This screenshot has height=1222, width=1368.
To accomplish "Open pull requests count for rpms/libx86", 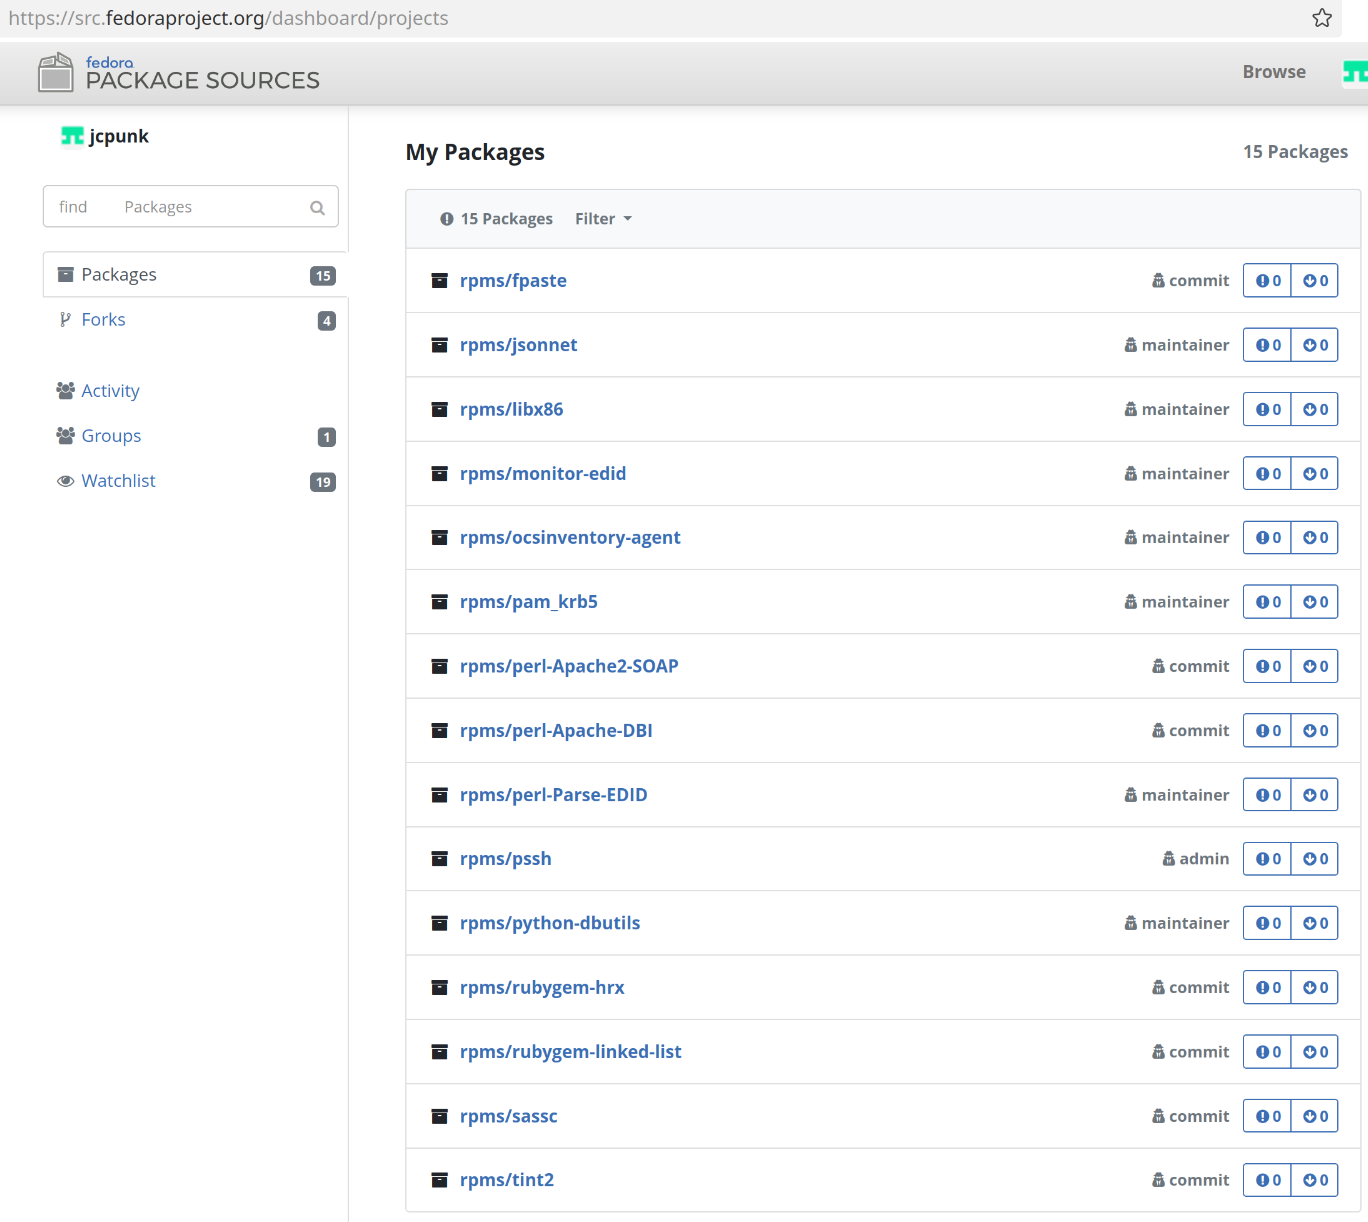I will [1314, 409].
